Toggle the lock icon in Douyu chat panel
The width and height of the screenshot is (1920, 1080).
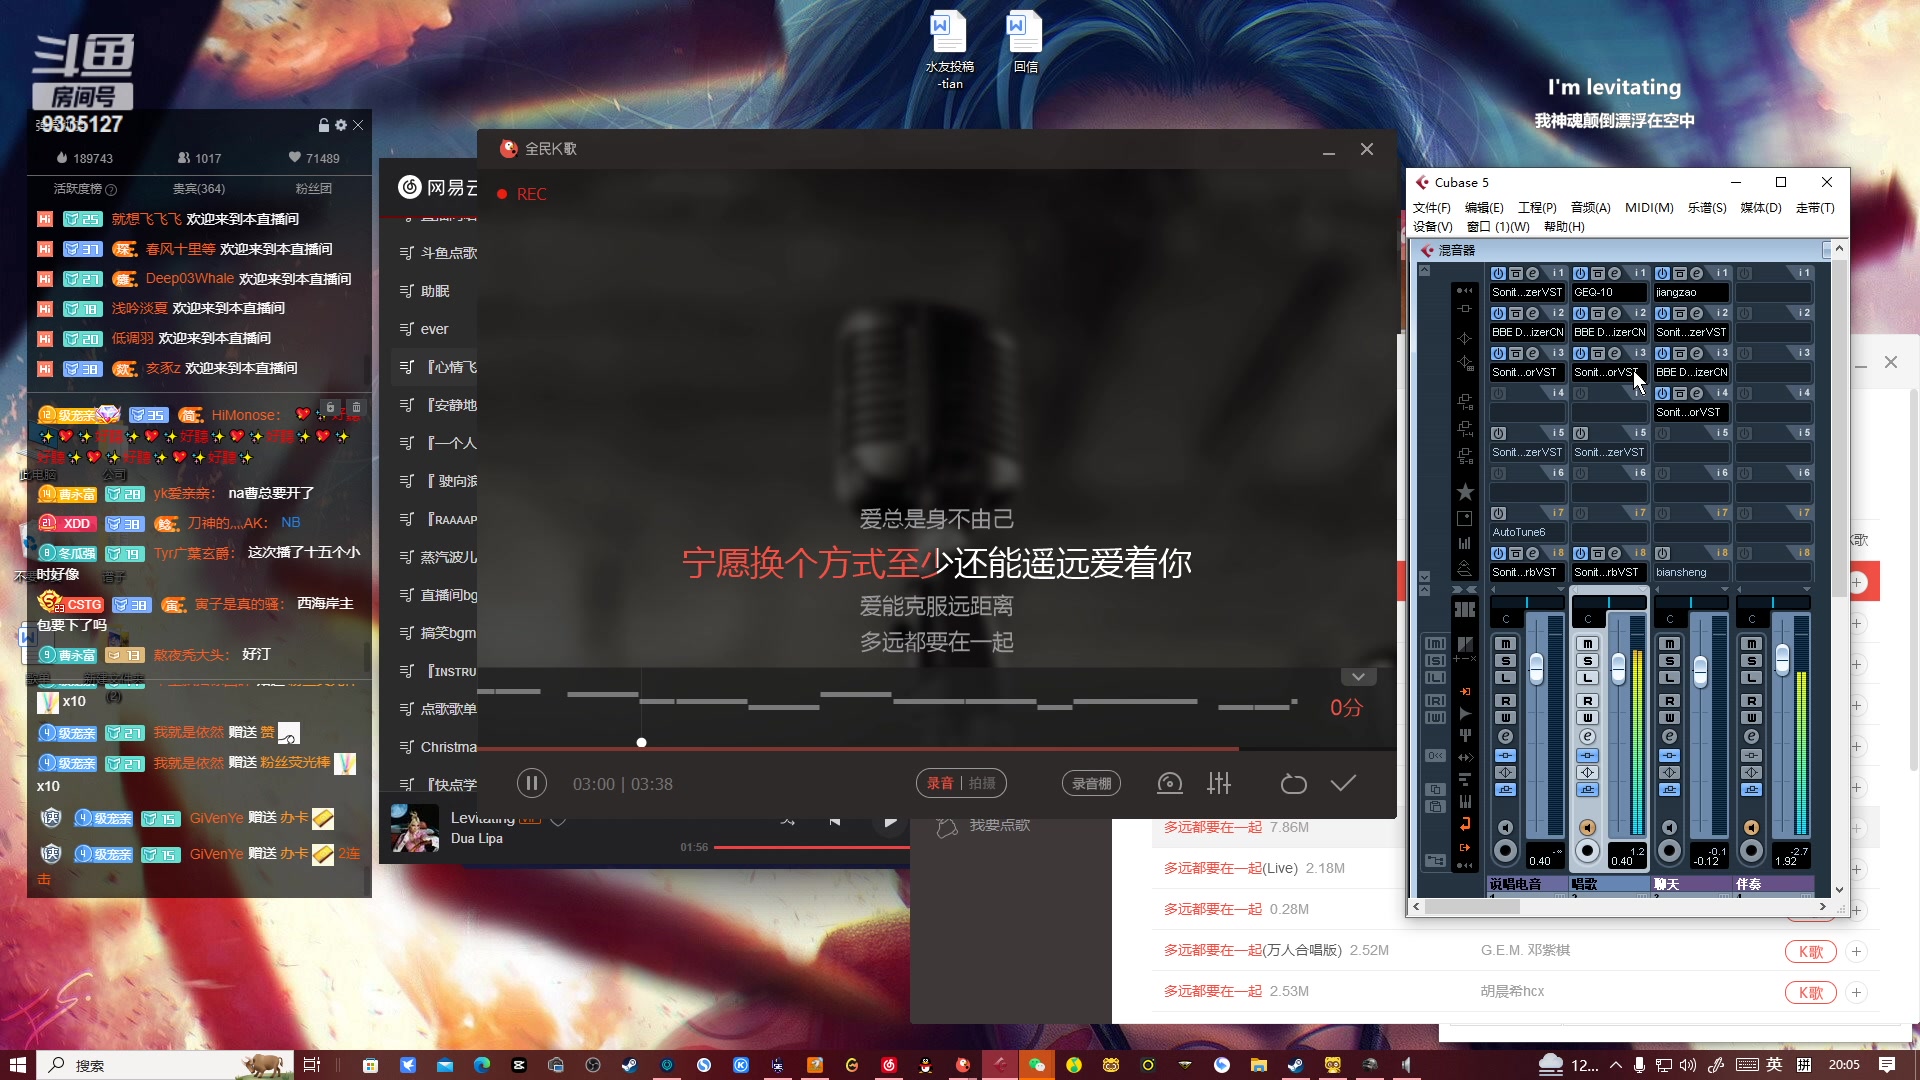(323, 125)
